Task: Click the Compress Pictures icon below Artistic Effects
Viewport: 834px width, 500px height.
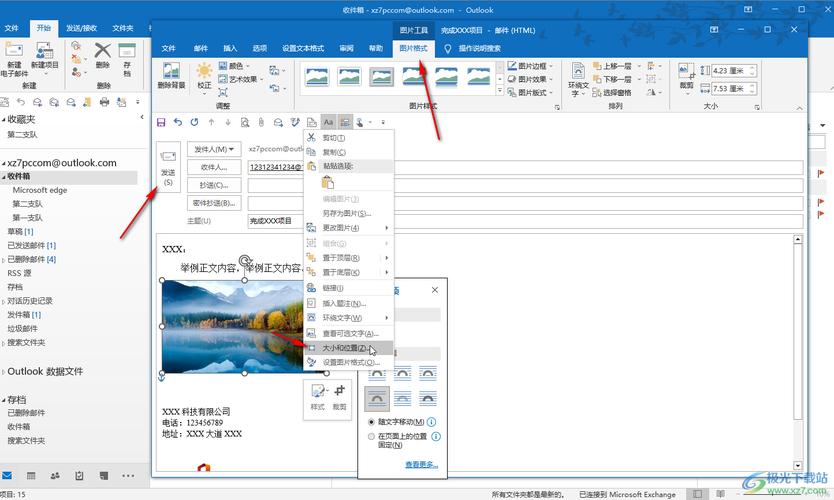Action: click(223, 92)
